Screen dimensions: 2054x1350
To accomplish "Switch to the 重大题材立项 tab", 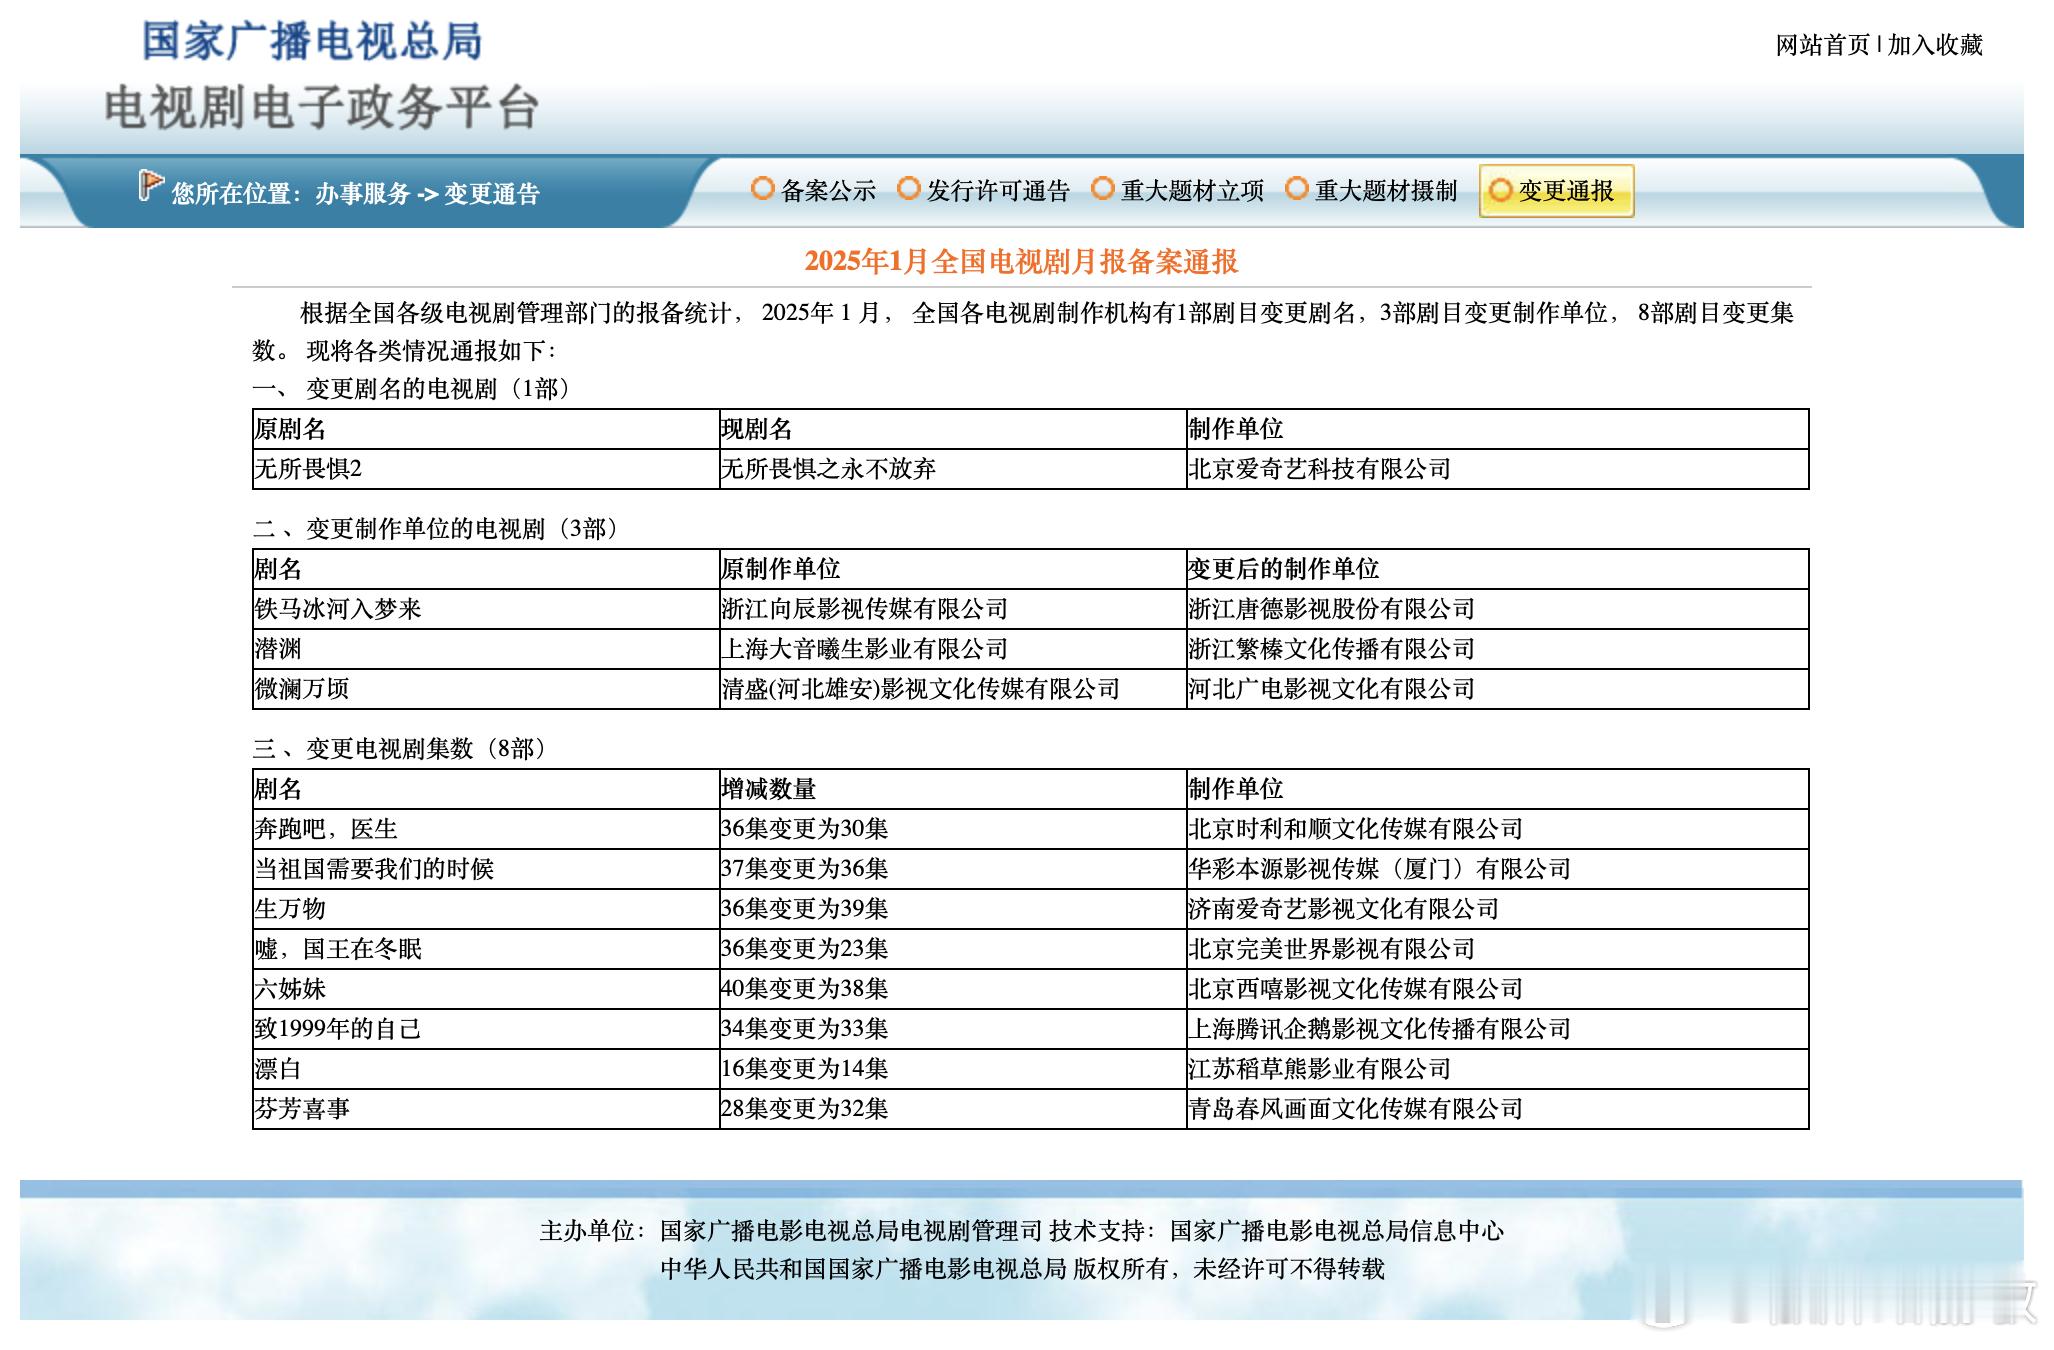I will (x=1192, y=190).
